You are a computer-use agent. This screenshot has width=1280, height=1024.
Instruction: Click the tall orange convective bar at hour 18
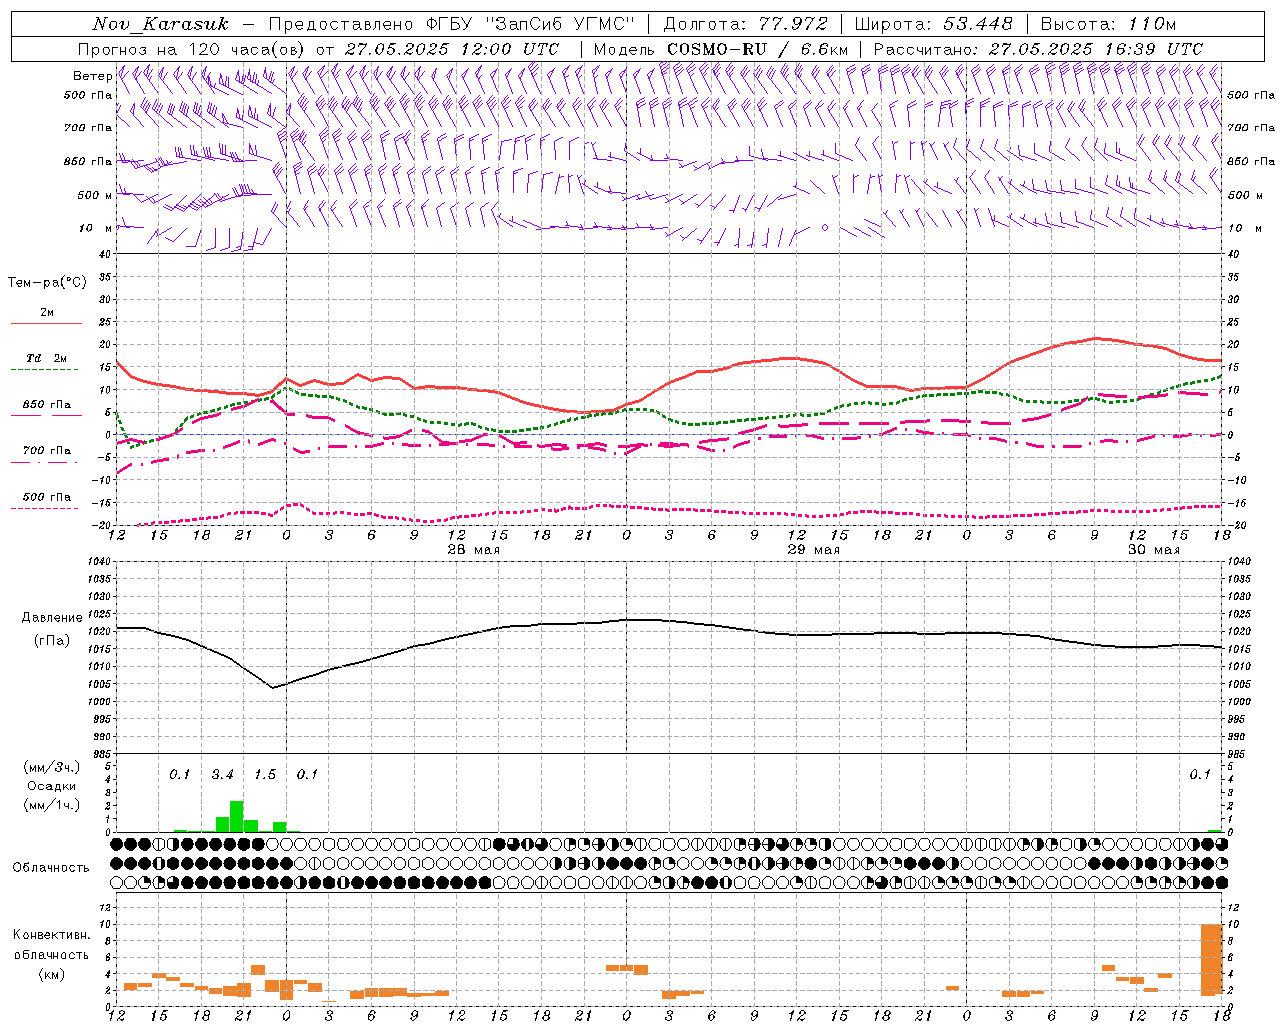coord(1211,959)
